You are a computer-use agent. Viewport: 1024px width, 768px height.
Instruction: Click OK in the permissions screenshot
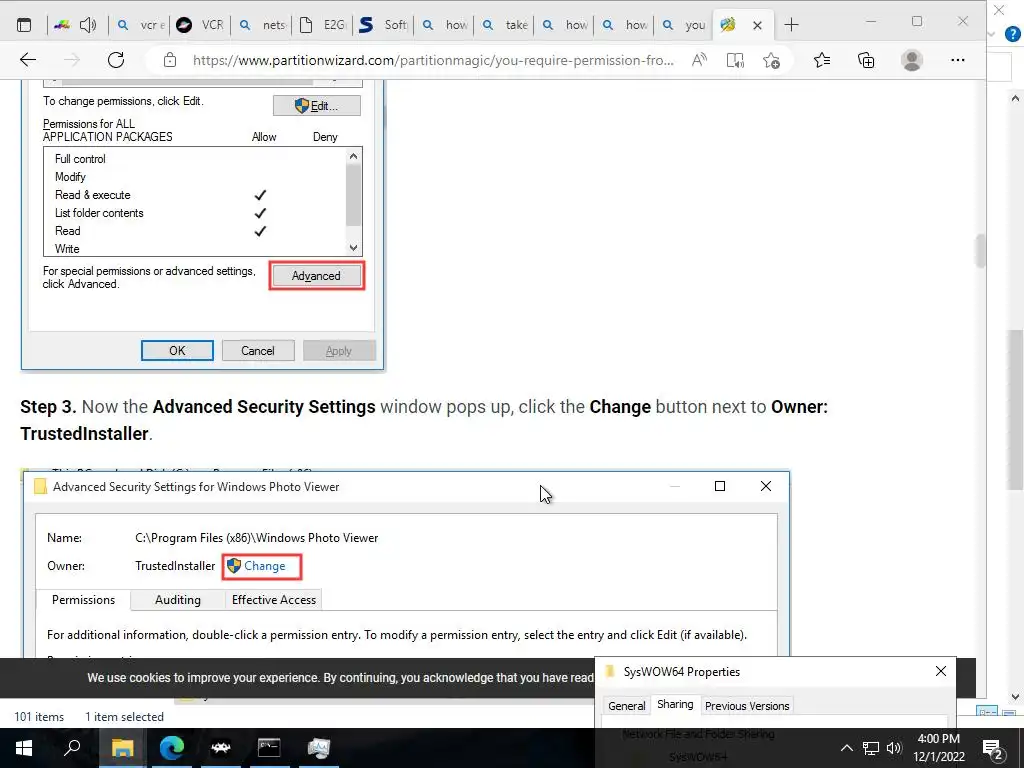click(177, 351)
